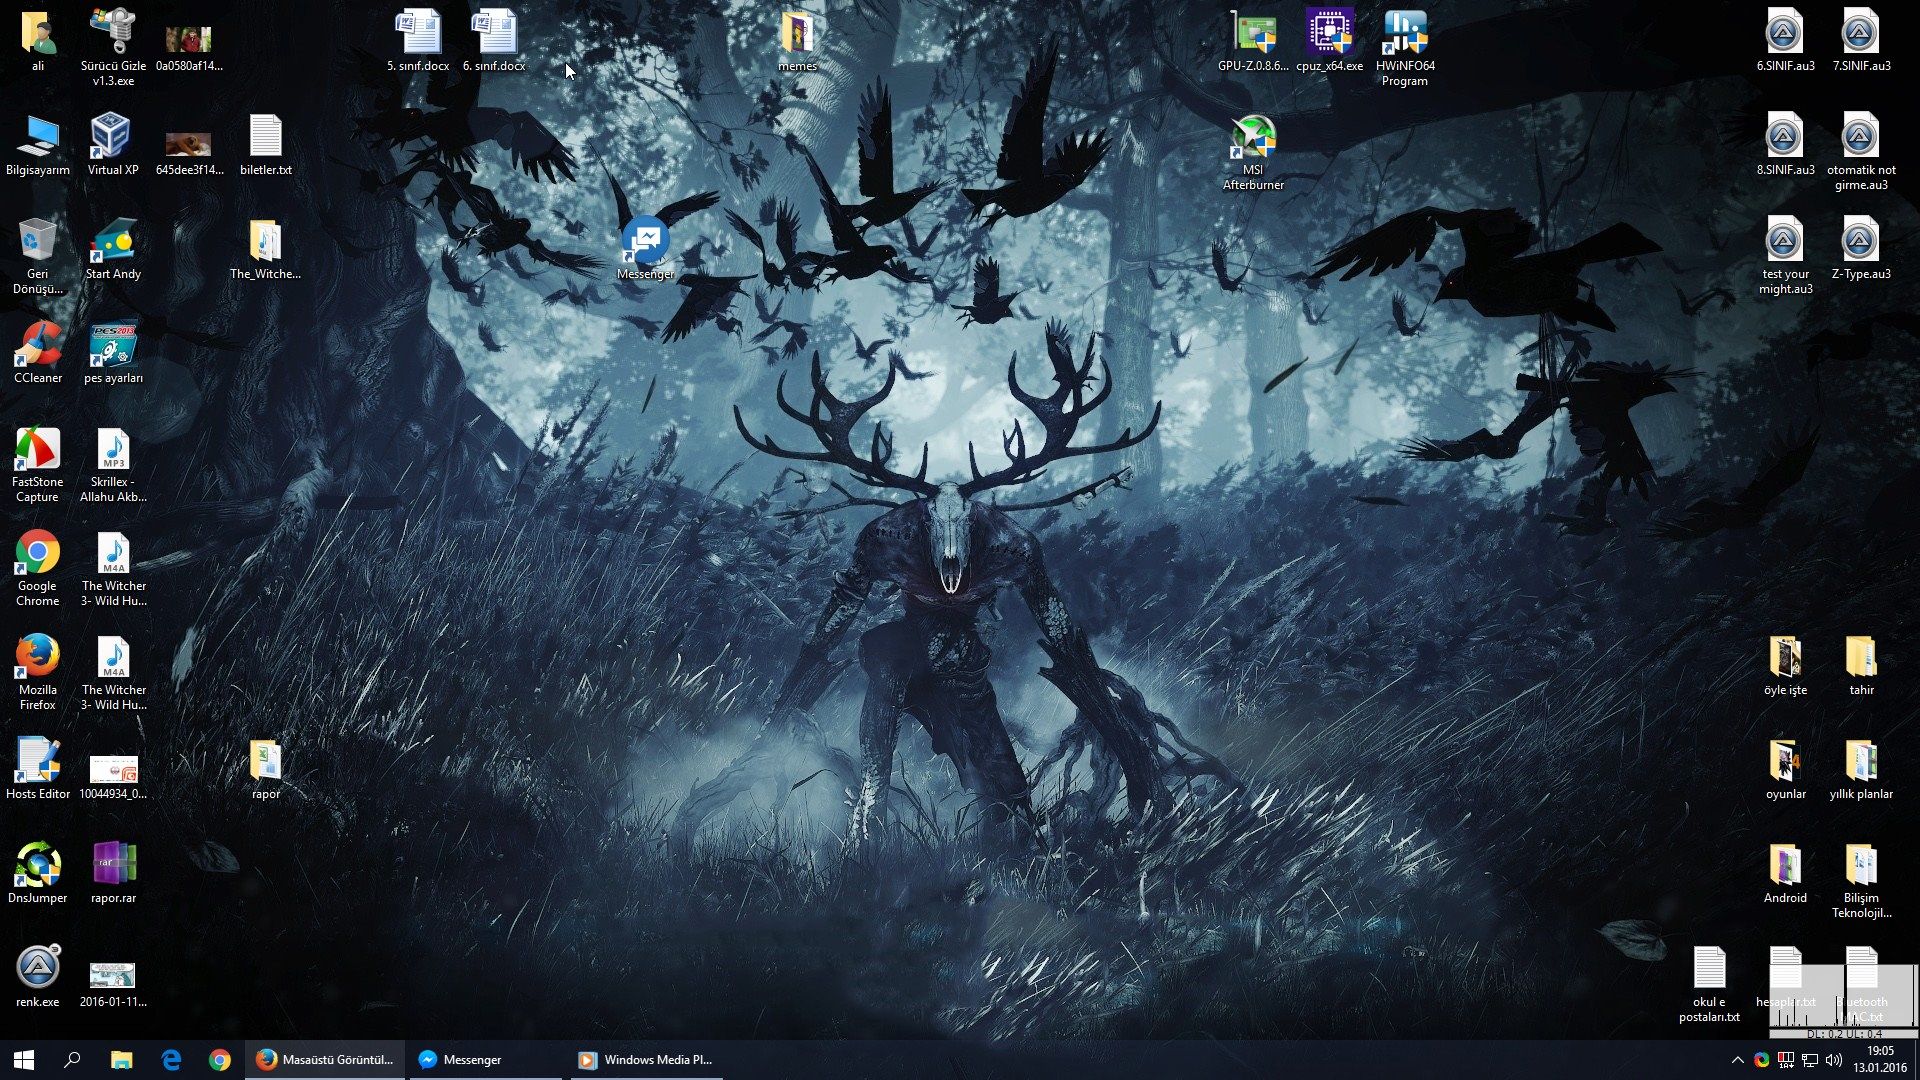
Task: Select the Google Chrome desktop shortcut
Action: click(38, 554)
